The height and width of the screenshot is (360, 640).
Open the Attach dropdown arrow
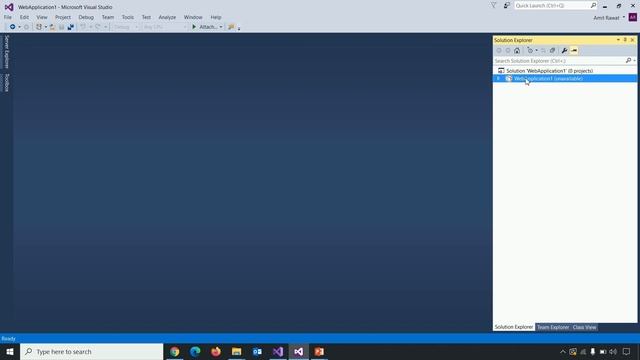click(x=221, y=27)
